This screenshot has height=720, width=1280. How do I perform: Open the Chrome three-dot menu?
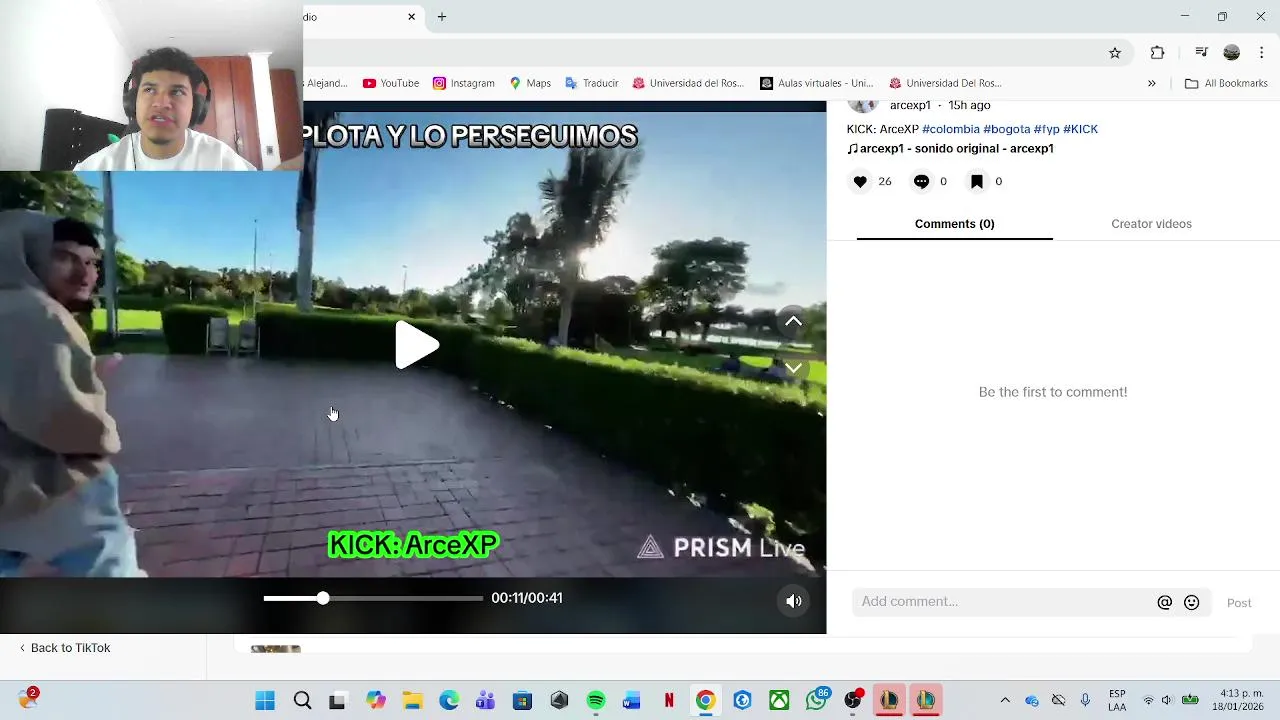coord(1262,53)
